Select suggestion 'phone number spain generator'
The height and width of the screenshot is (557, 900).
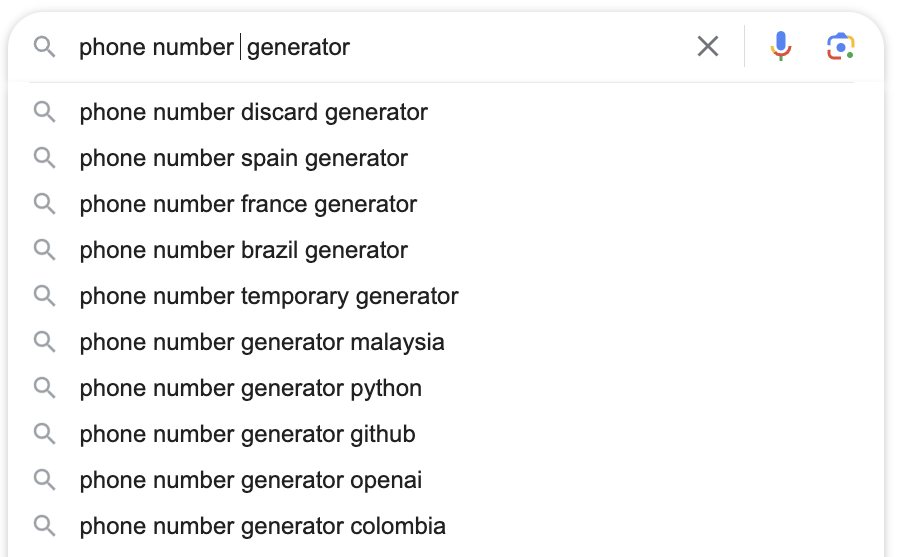tap(243, 158)
